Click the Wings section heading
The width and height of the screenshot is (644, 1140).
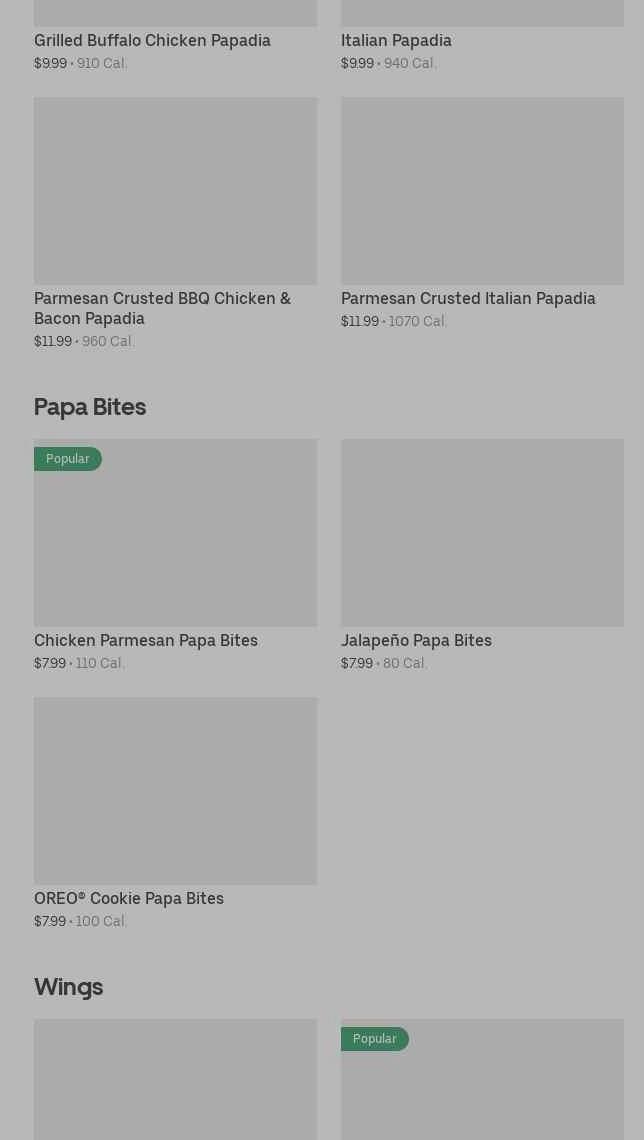point(68,987)
